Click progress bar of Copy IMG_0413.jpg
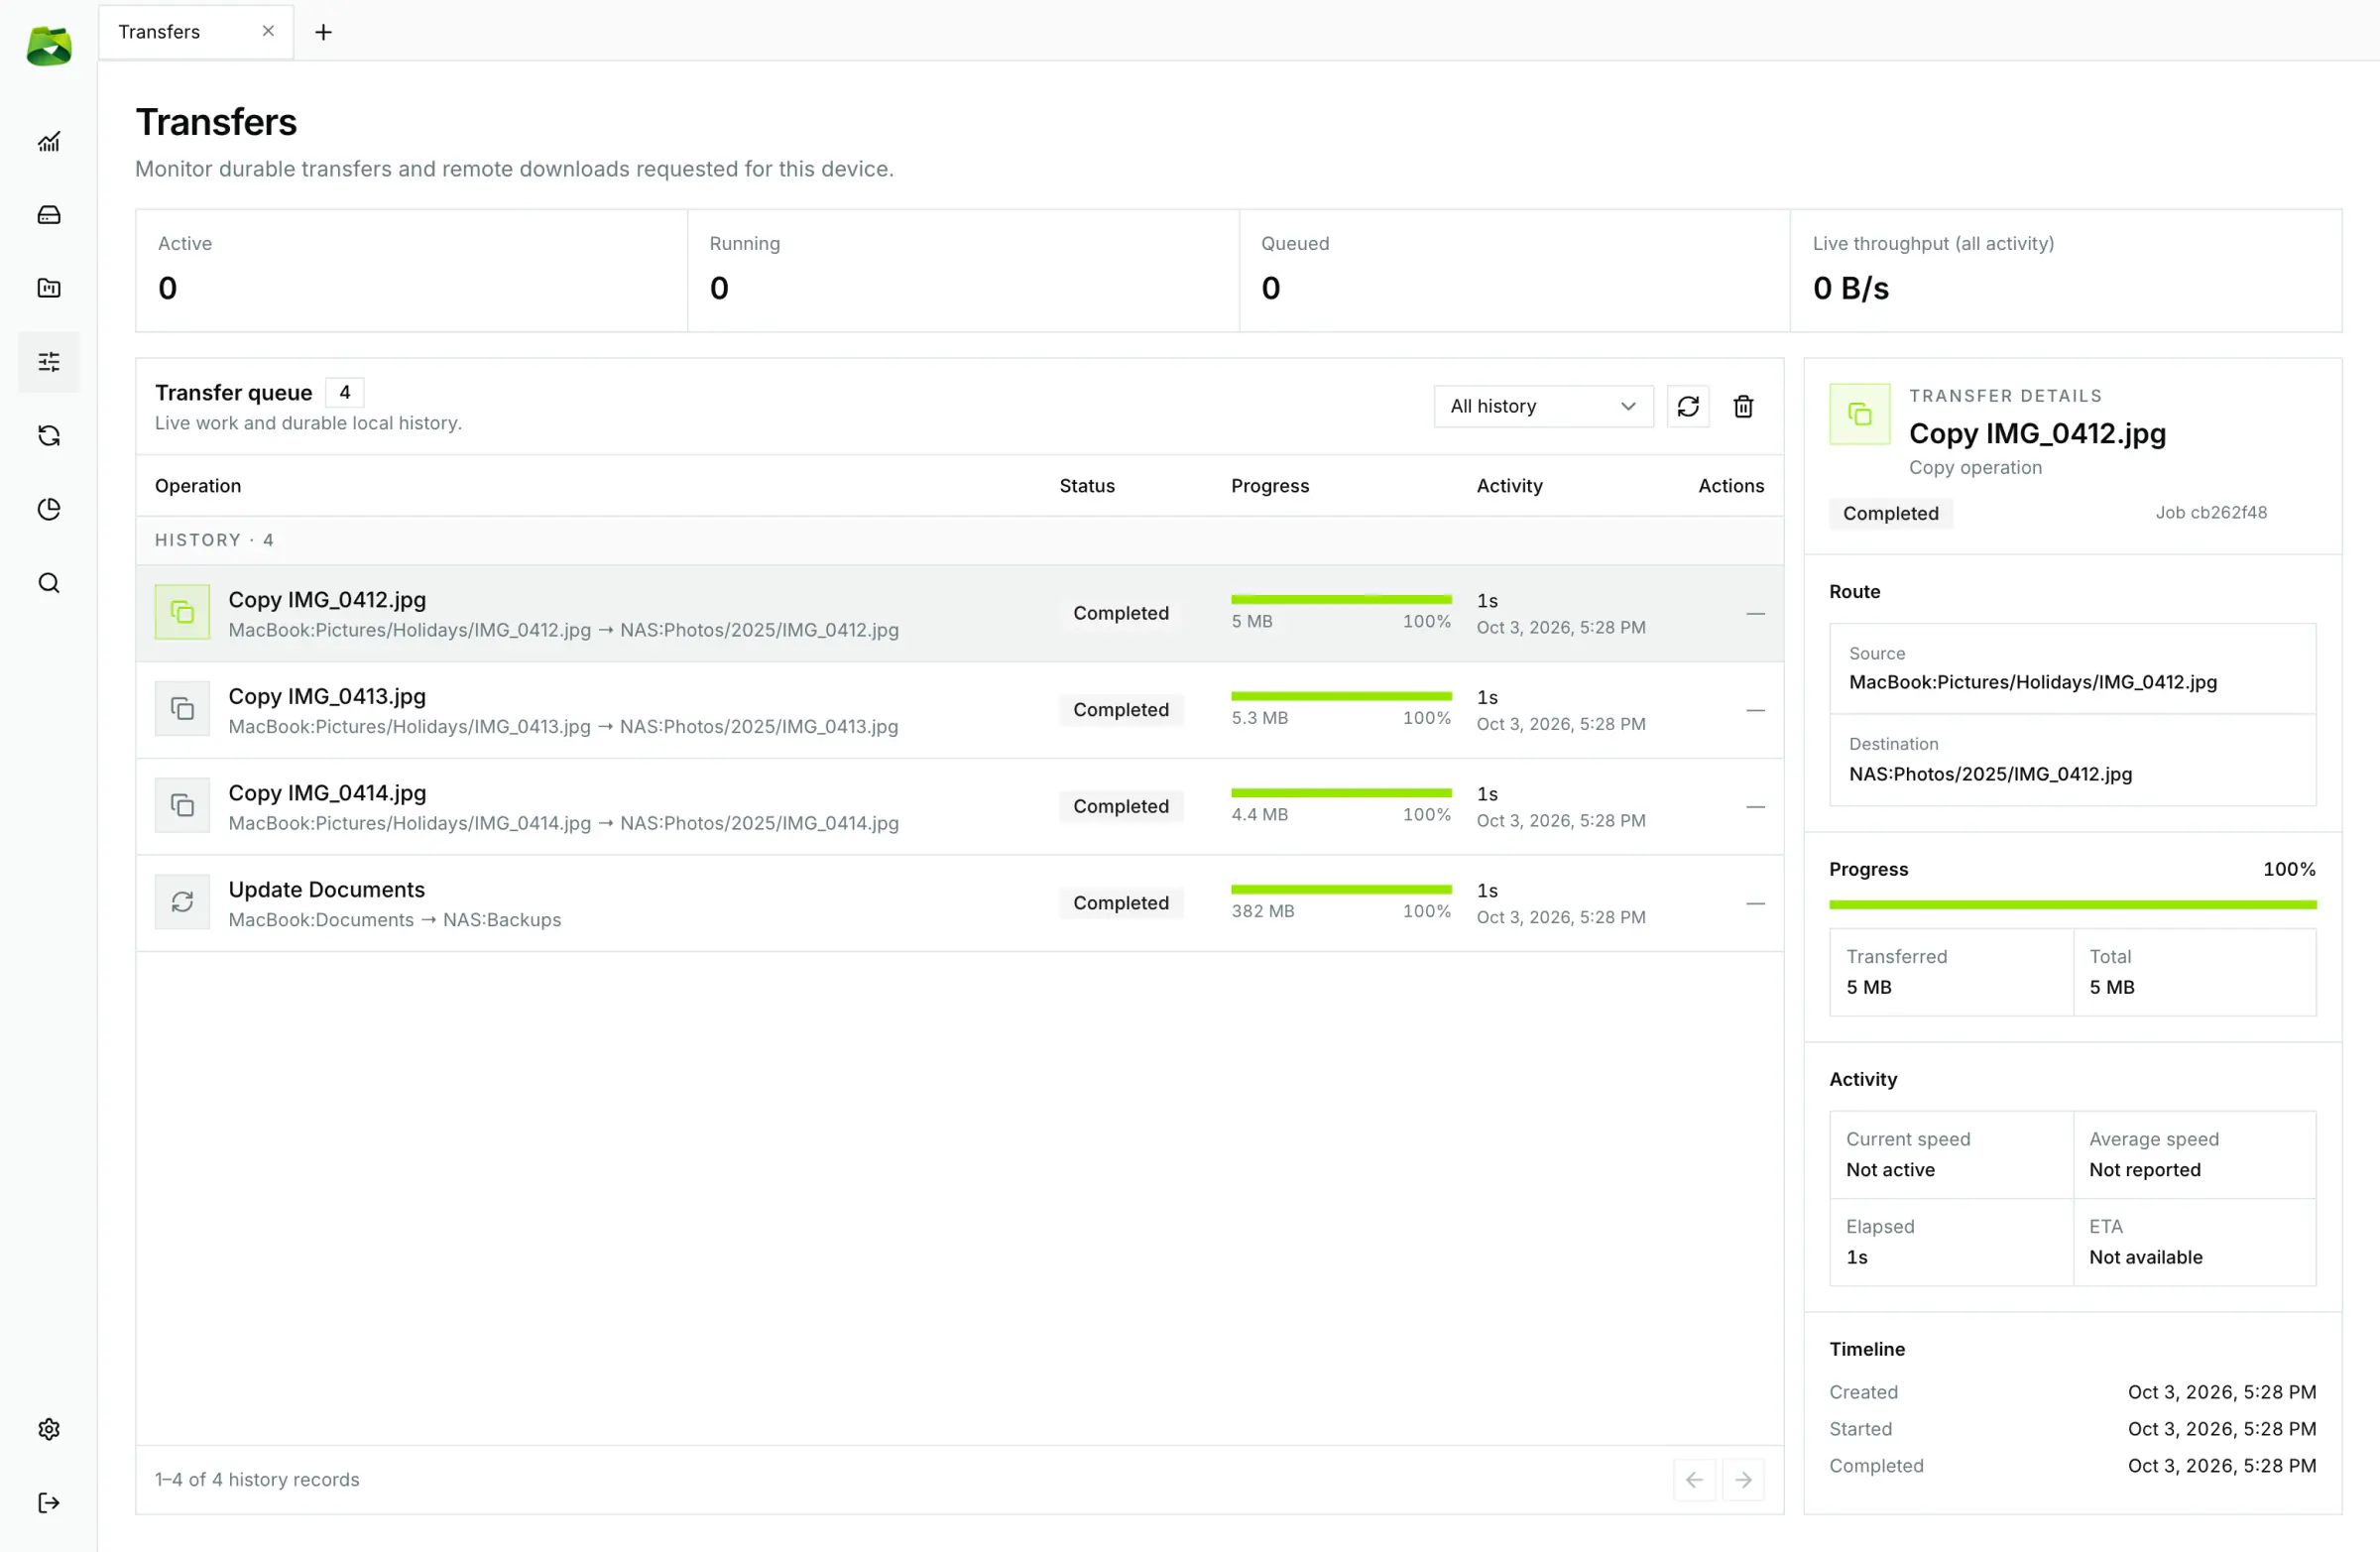This screenshot has height=1552, width=2380. click(1341, 696)
